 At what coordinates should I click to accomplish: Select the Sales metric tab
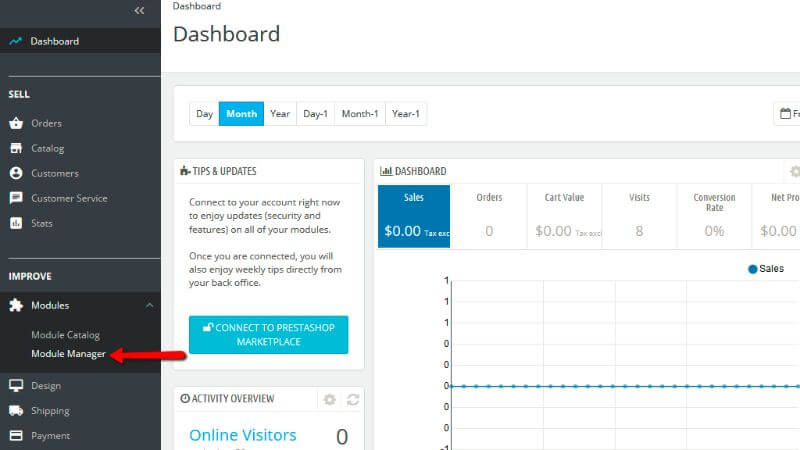[414, 216]
